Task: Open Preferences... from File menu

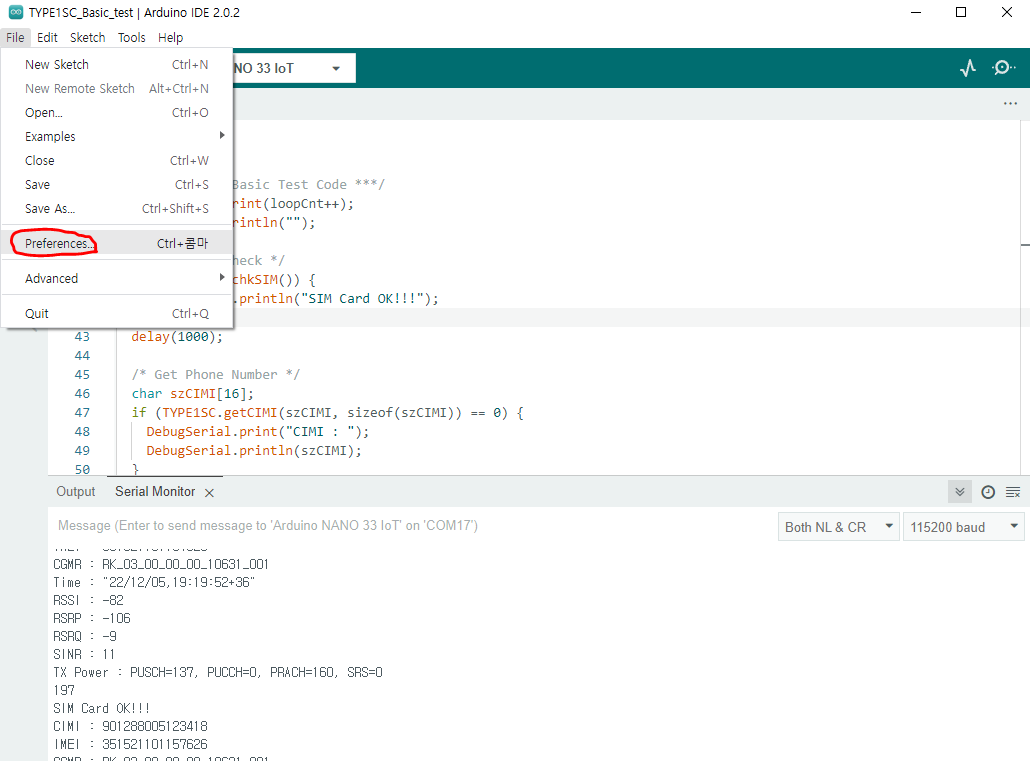Action: pos(117,243)
